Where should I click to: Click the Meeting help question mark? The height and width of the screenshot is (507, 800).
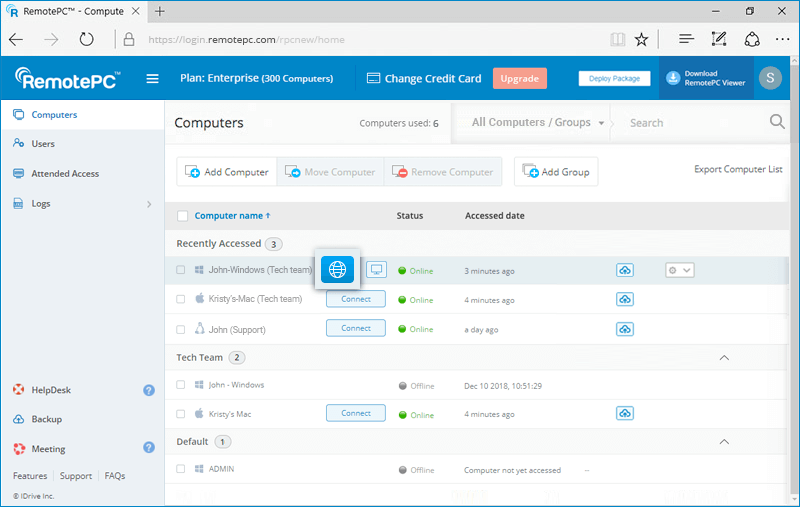[149, 447]
